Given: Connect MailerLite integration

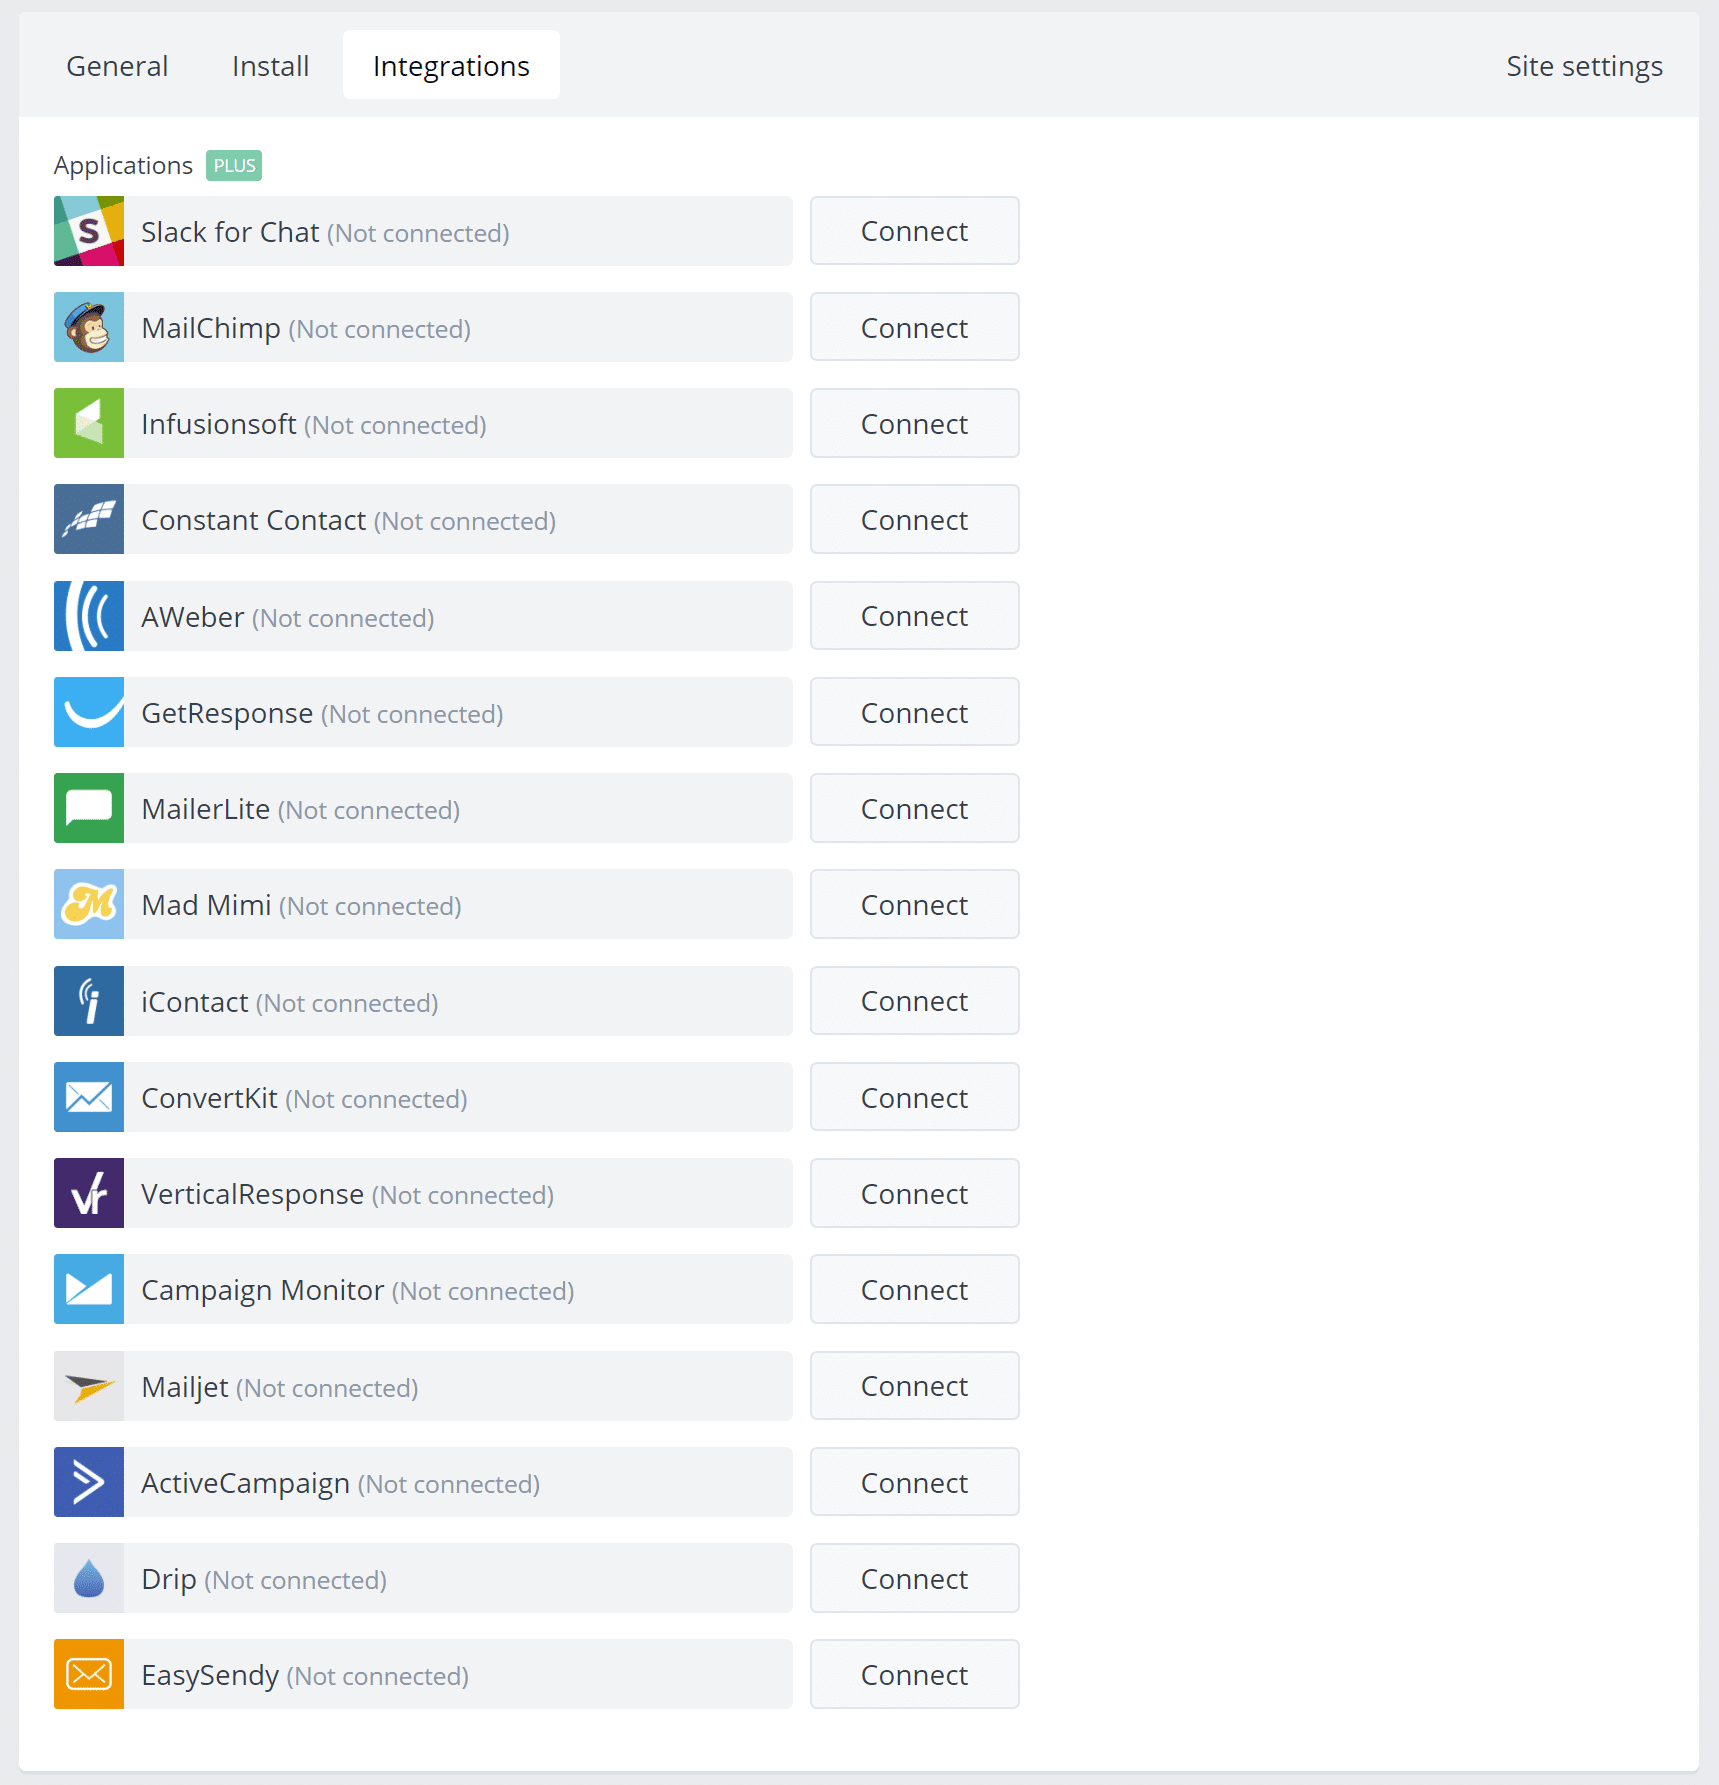Looking at the screenshot, I should (915, 808).
